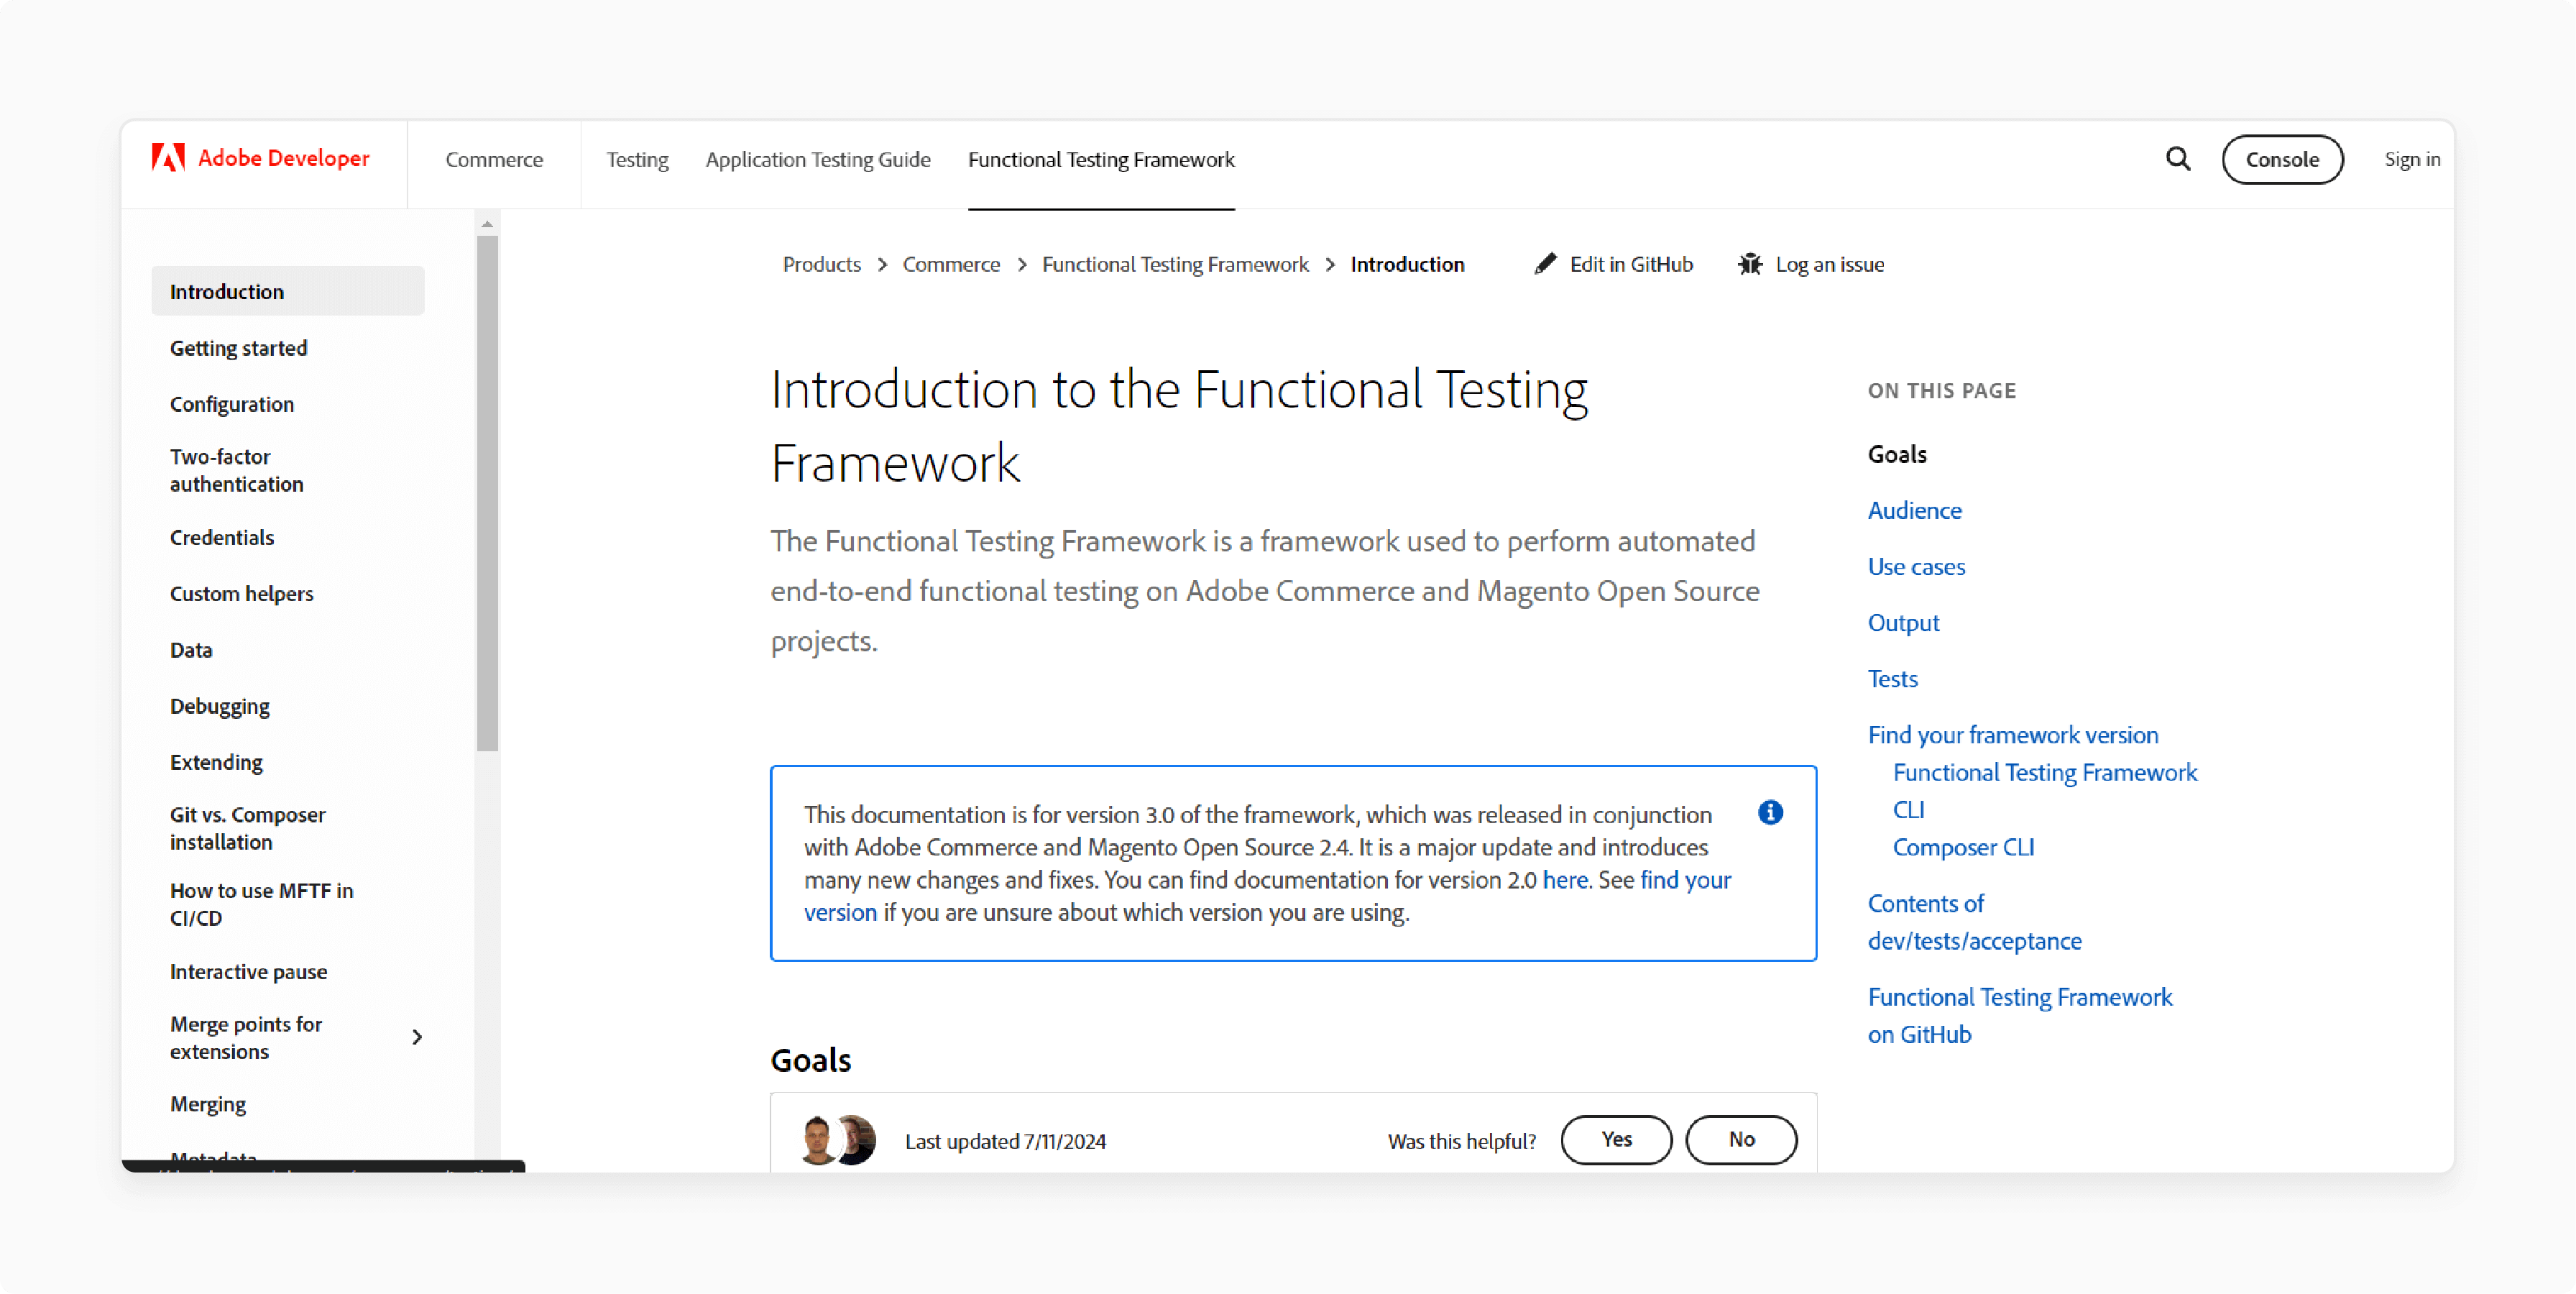Click Adobe Developer brand text
The width and height of the screenshot is (2576, 1294).
point(284,158)
